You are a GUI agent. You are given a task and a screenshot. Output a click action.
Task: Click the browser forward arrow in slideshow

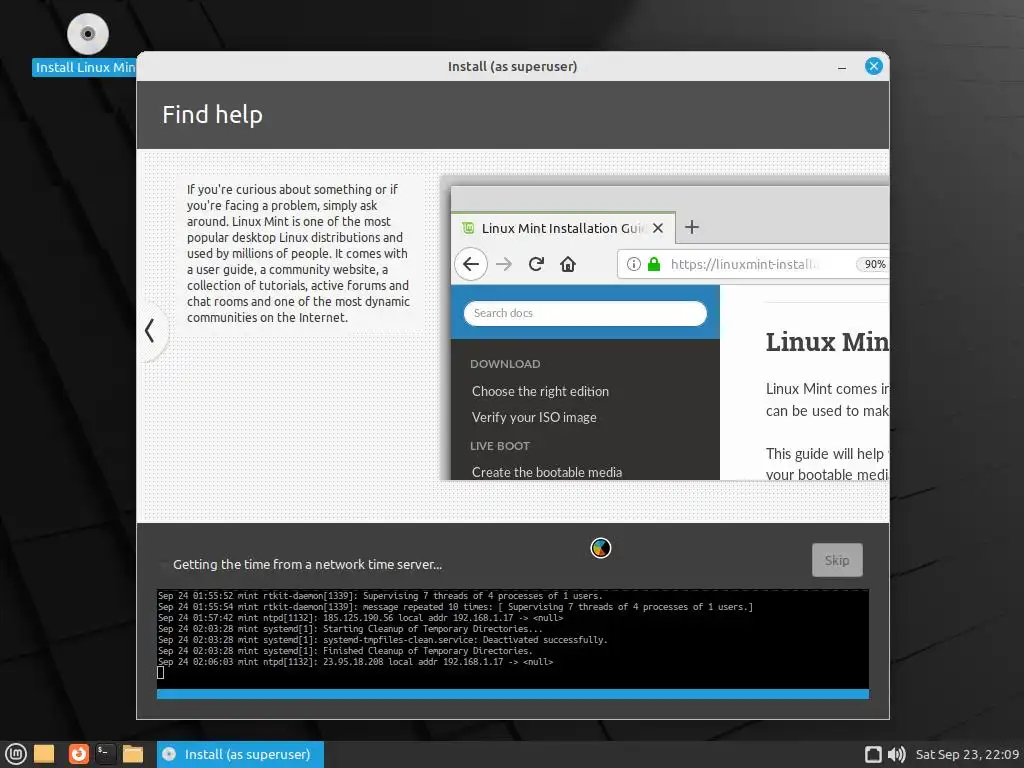click(x=504, y=264)
